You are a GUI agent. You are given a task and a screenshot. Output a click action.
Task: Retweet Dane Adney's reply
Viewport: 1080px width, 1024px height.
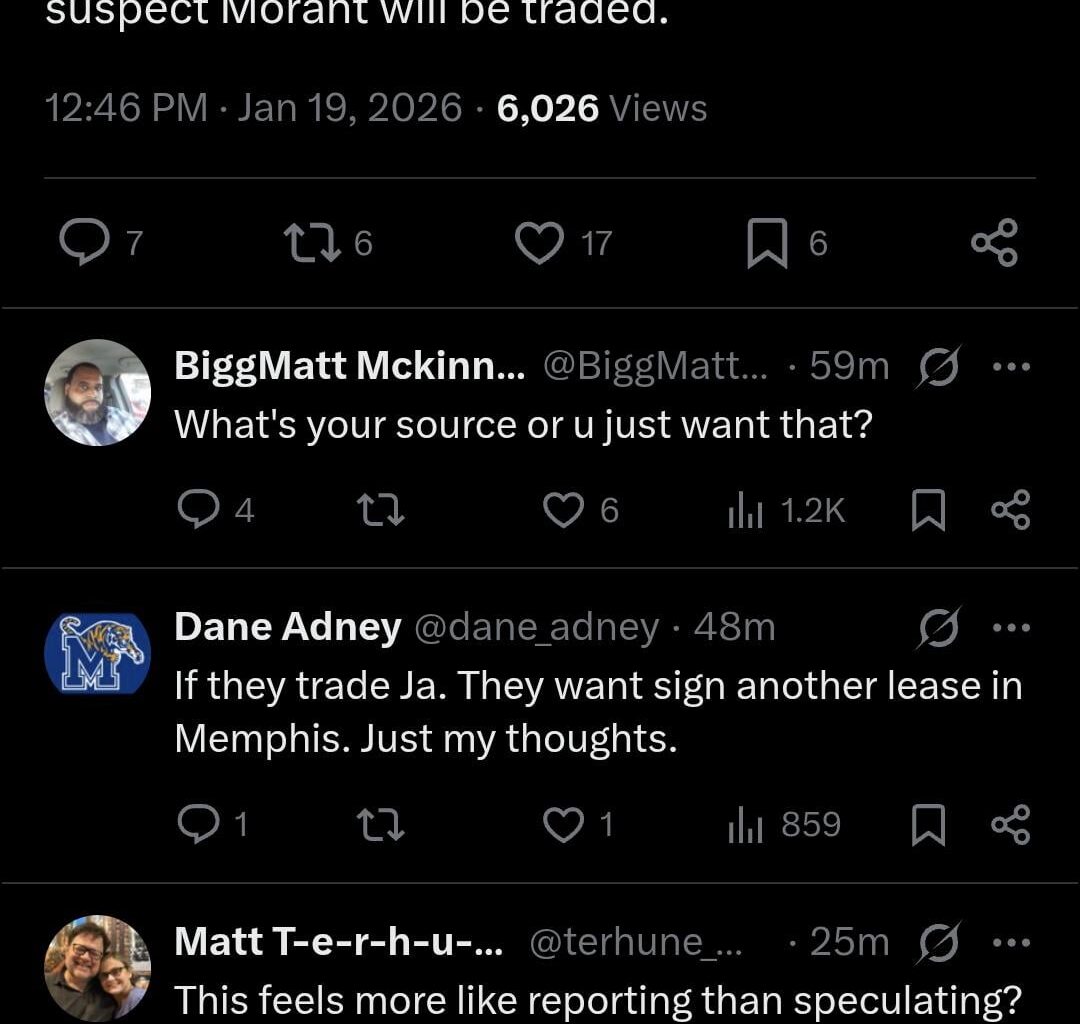tap(380, 824)
